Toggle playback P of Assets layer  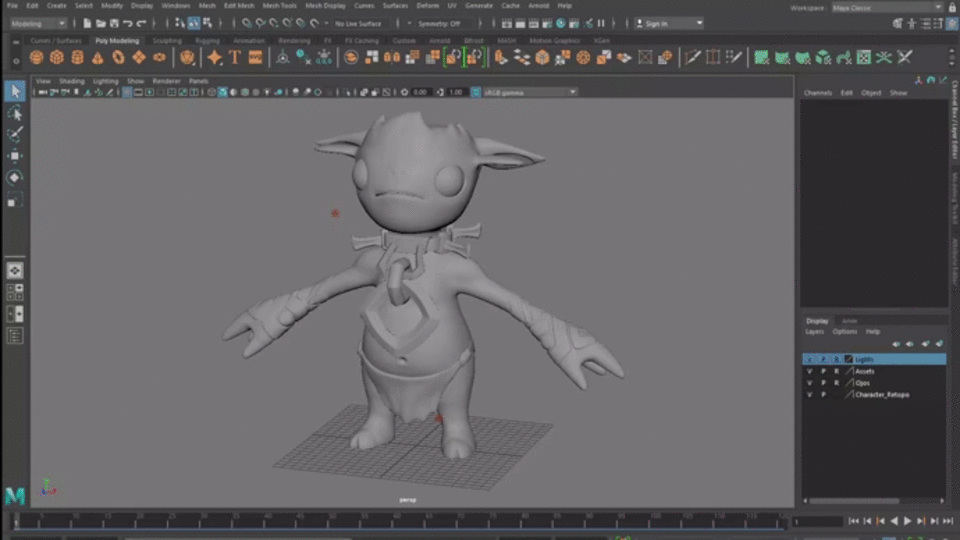point(823,371)
